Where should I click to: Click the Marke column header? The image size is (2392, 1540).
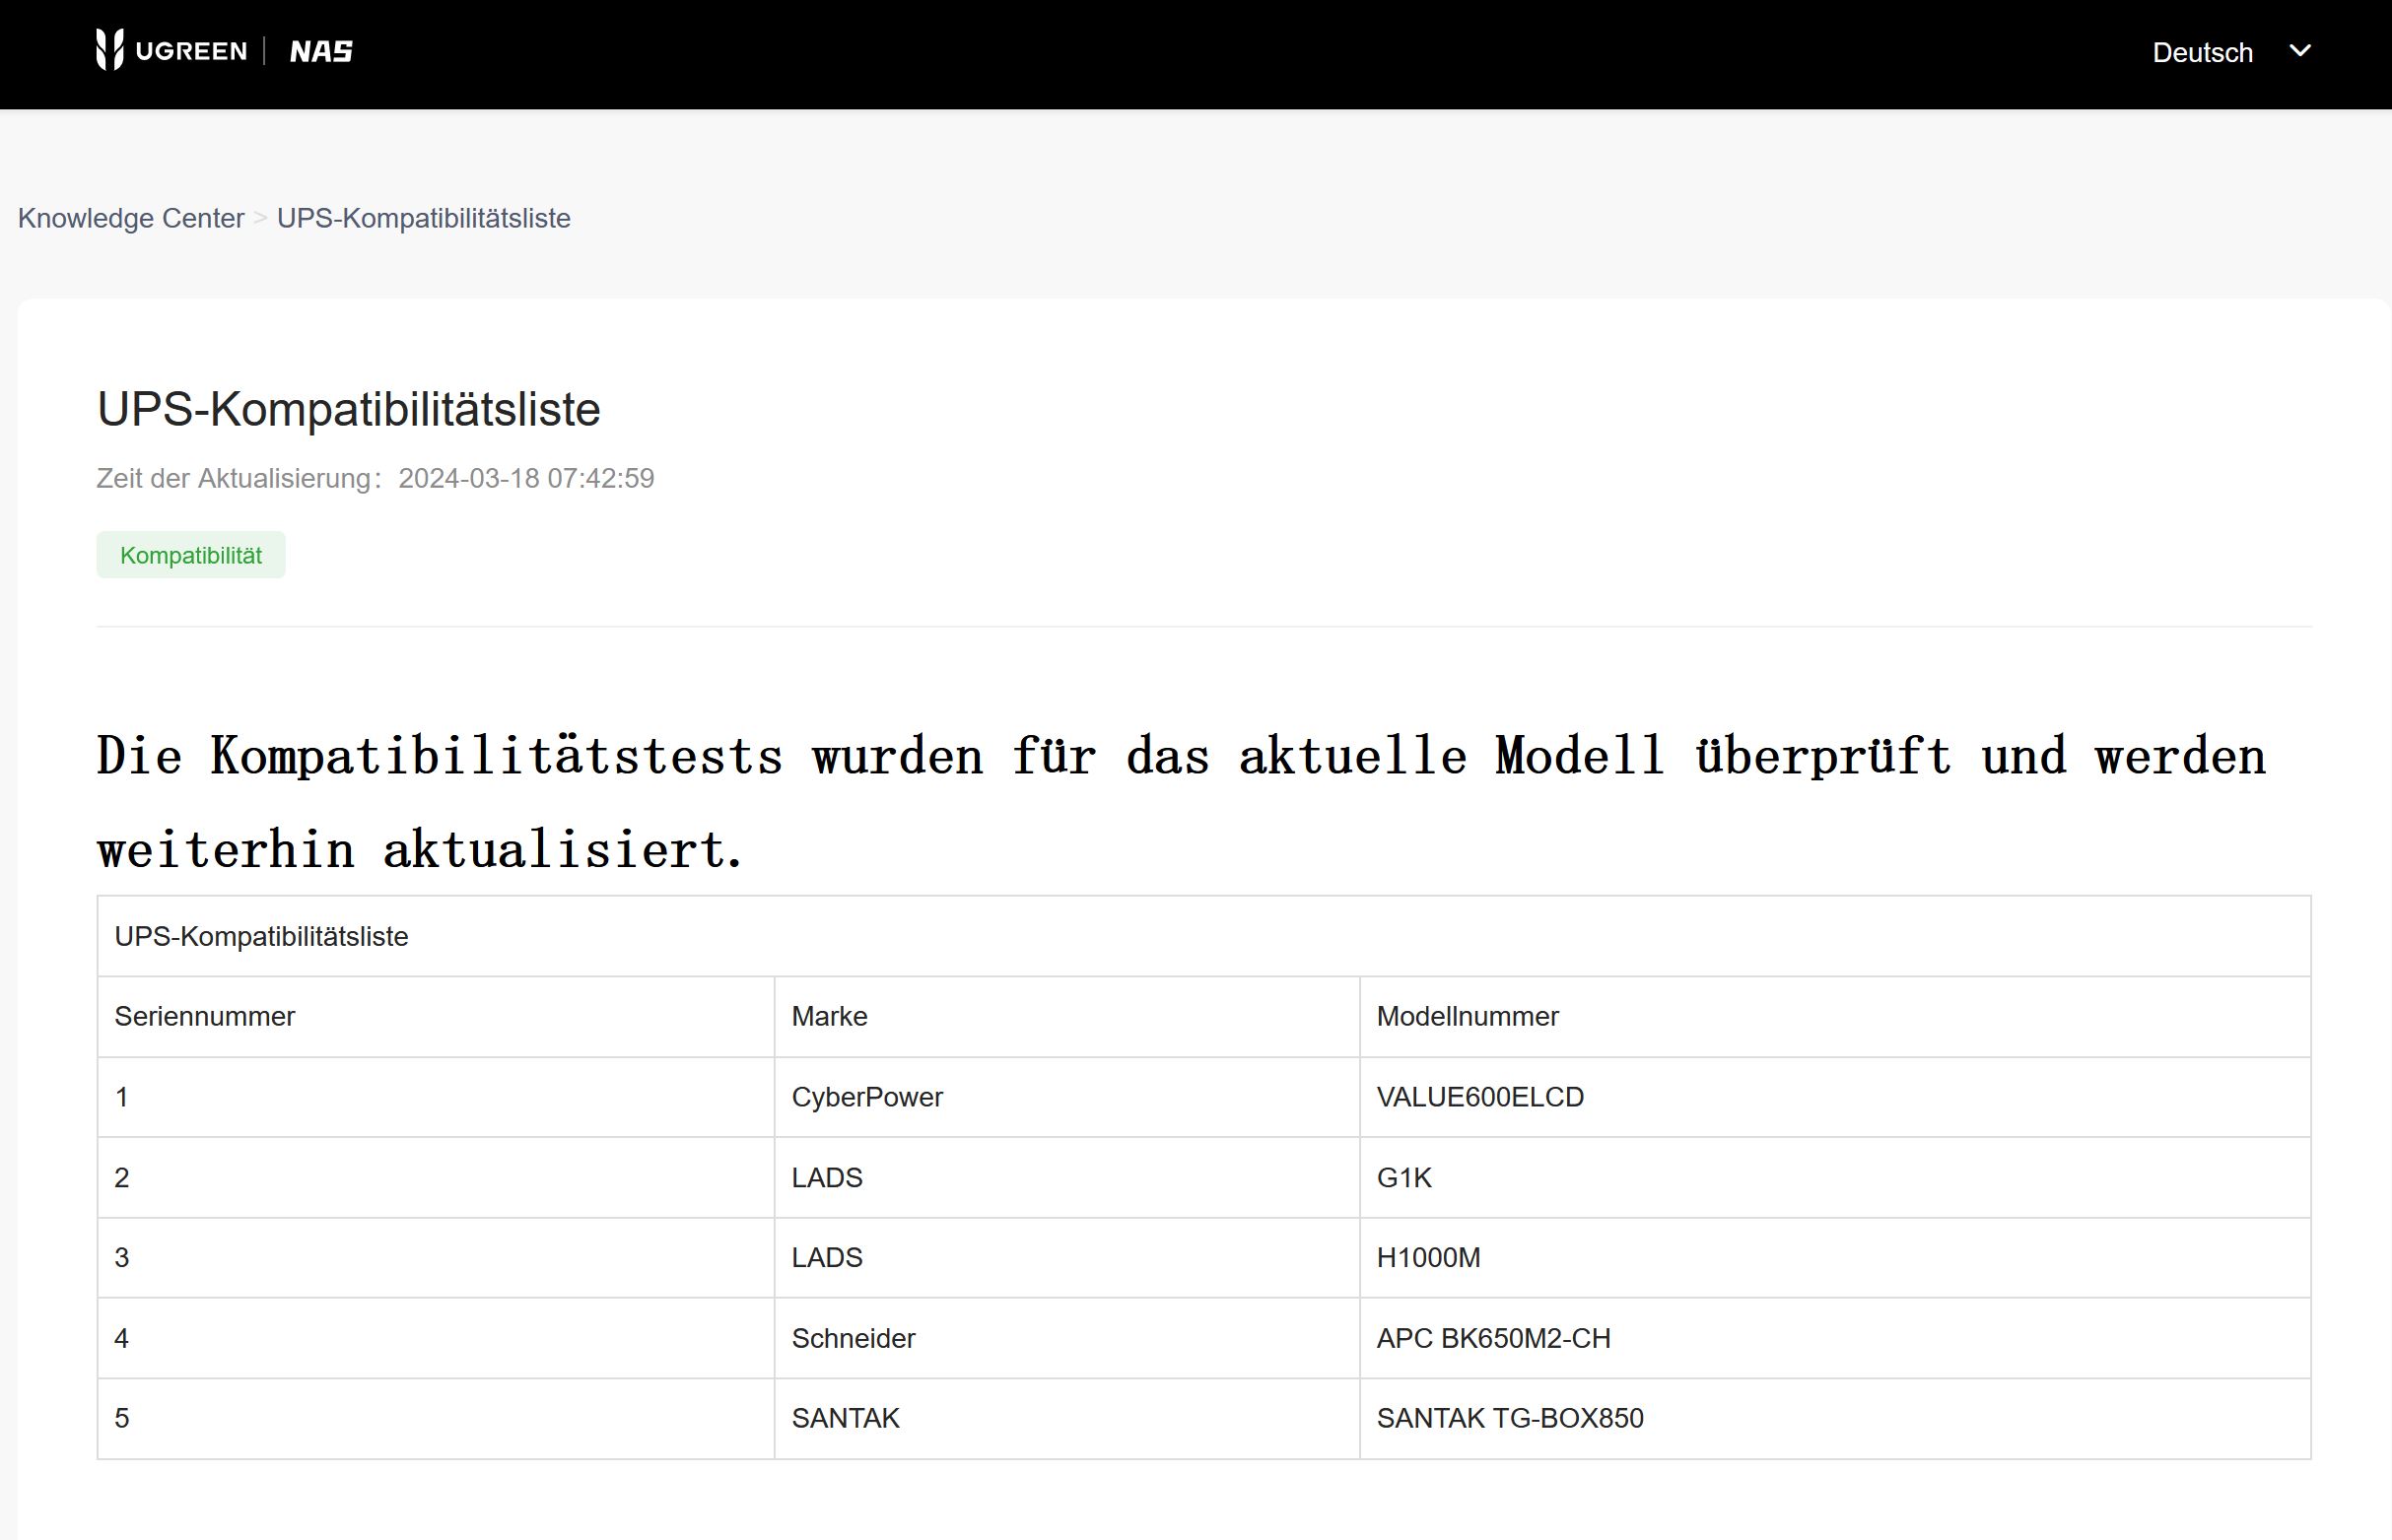coord(829,1016)
